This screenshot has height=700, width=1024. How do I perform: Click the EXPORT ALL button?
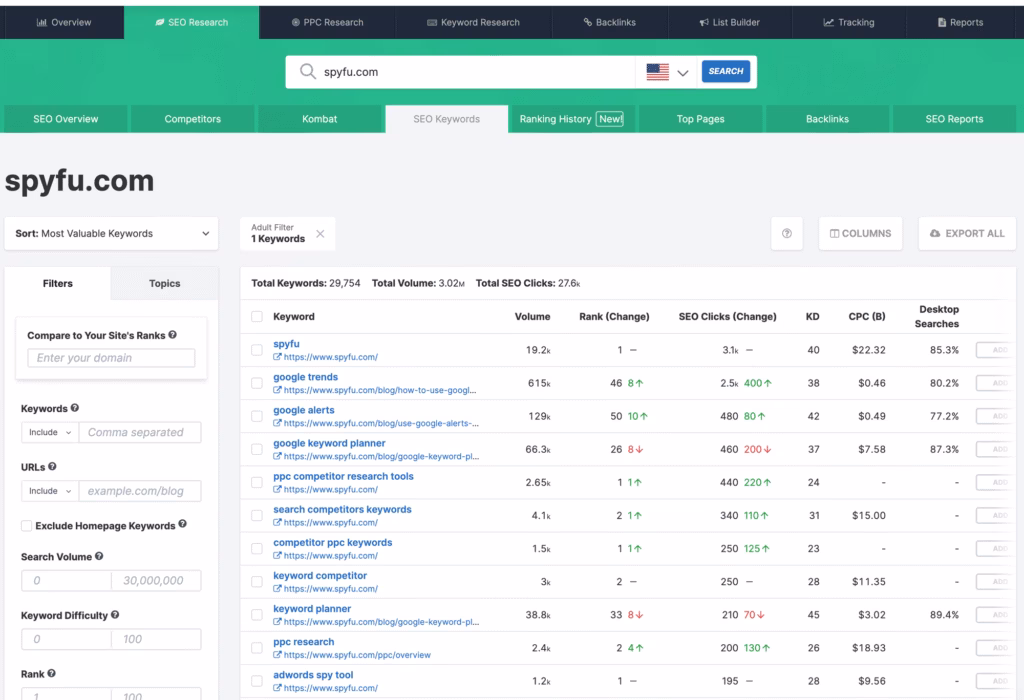point(967,233)
